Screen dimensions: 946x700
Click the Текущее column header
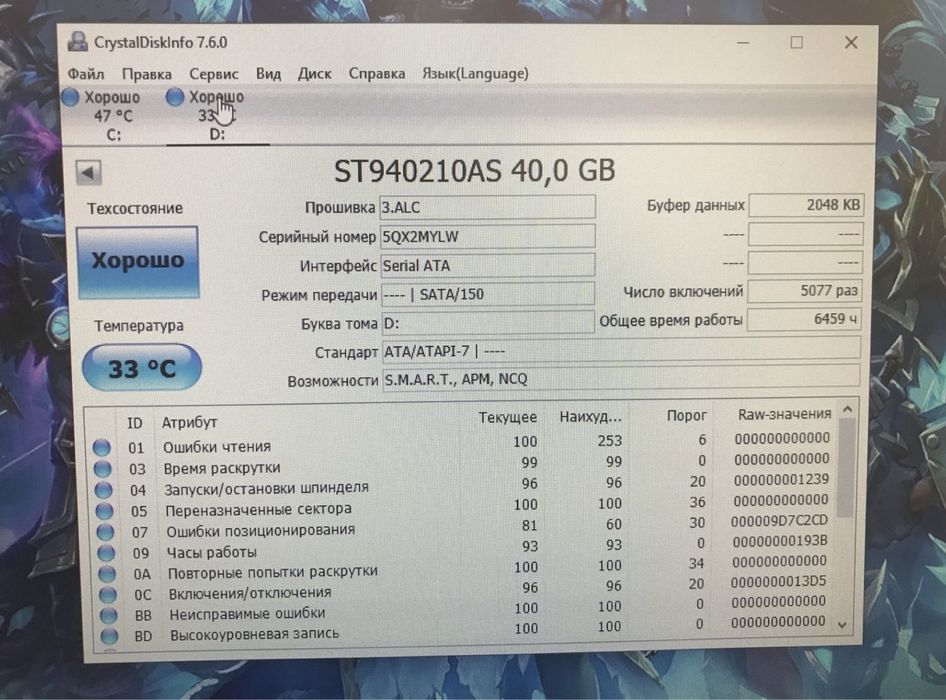pos(507,418)
